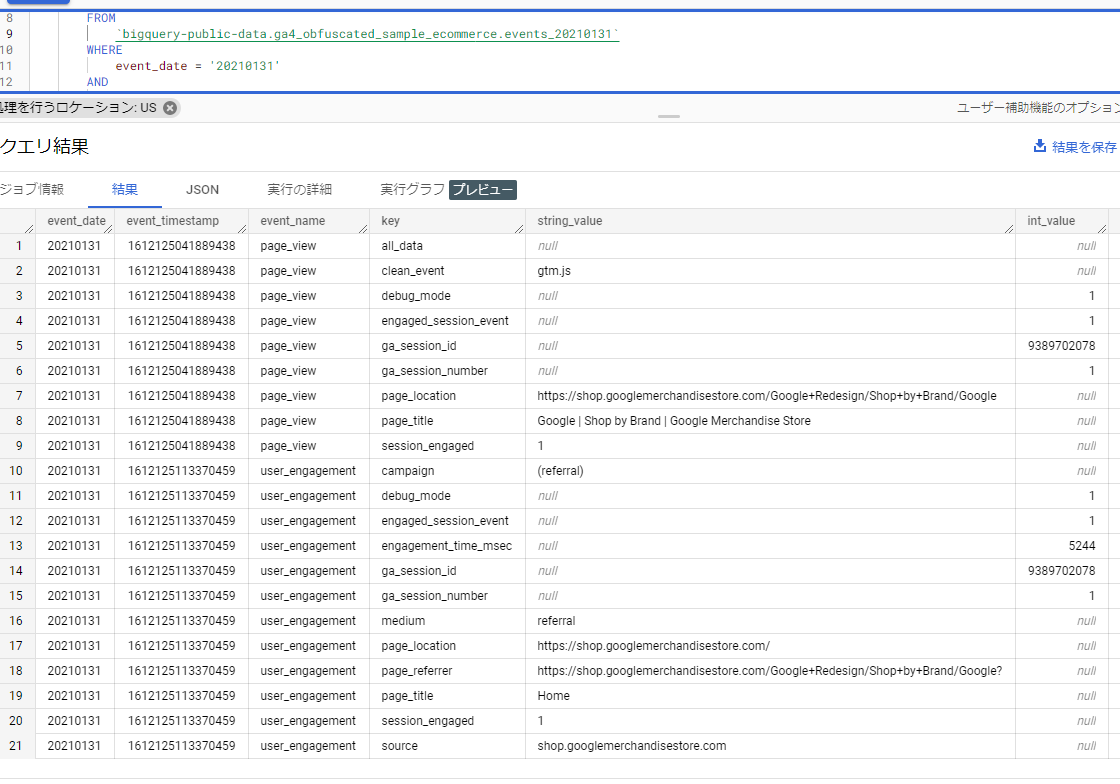Click the bigquery-public-data table link in query
1120x784 pixels.
pos(367,34)
